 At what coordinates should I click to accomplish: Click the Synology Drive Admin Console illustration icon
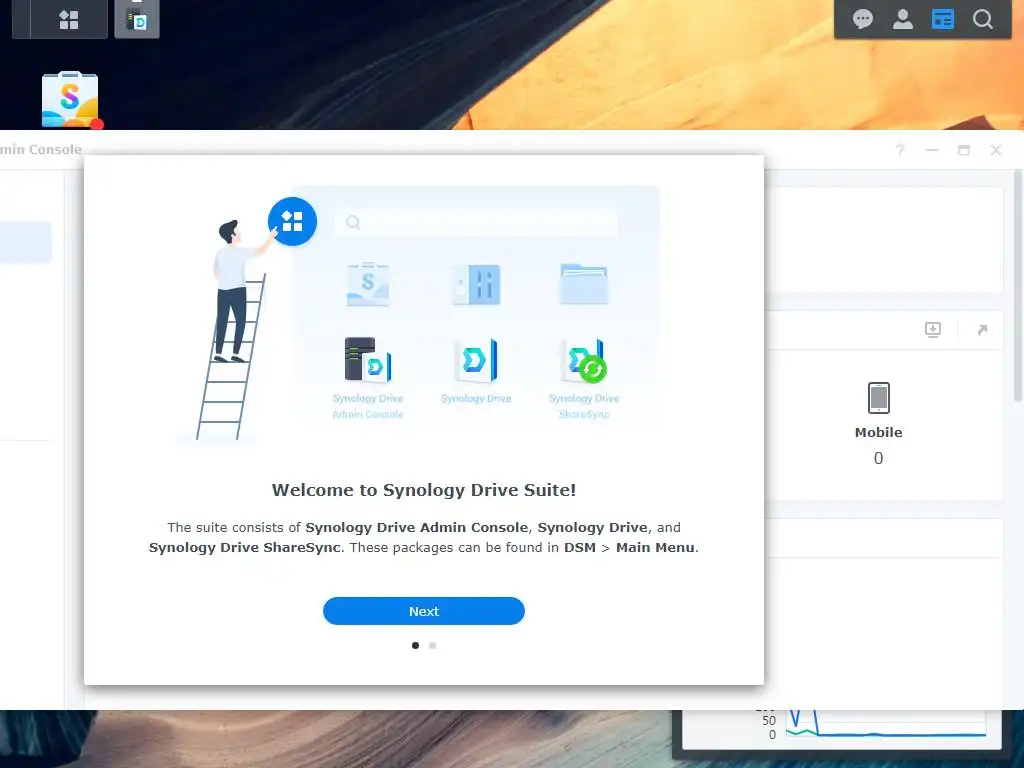click(368, 359)
